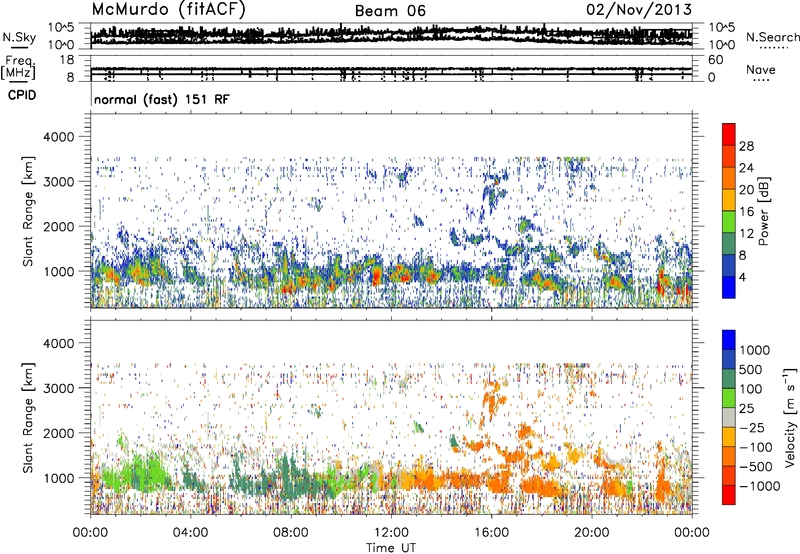
Task: Pick the gray -25 to 25 velocity segment
Action: 729,417
